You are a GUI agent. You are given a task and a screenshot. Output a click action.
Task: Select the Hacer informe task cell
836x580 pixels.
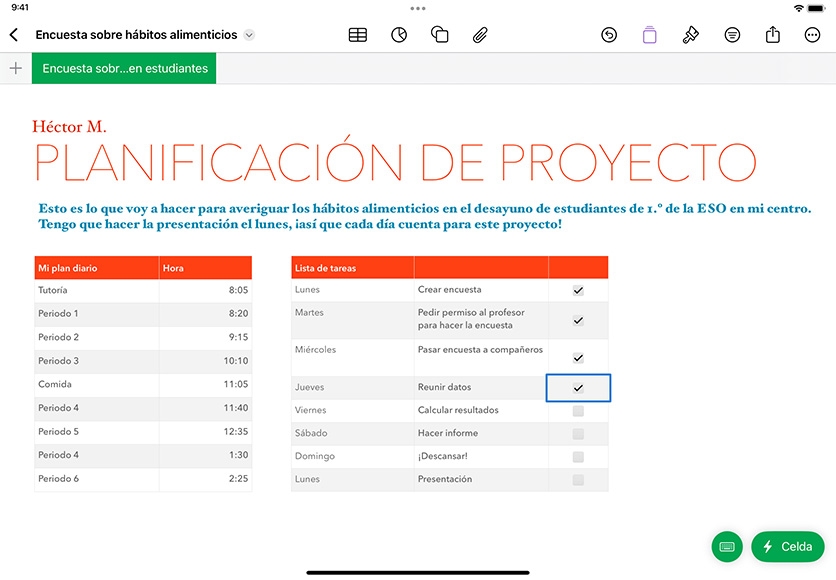481,433
